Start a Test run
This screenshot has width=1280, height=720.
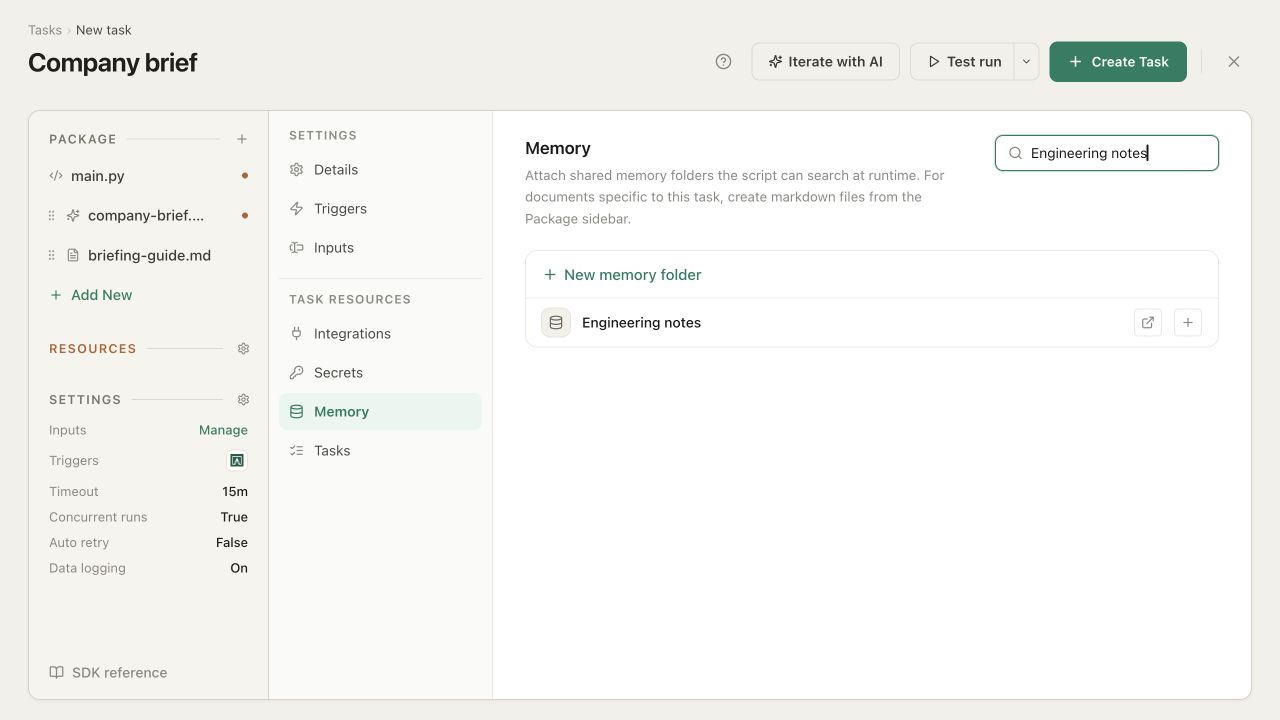(963, 62)
